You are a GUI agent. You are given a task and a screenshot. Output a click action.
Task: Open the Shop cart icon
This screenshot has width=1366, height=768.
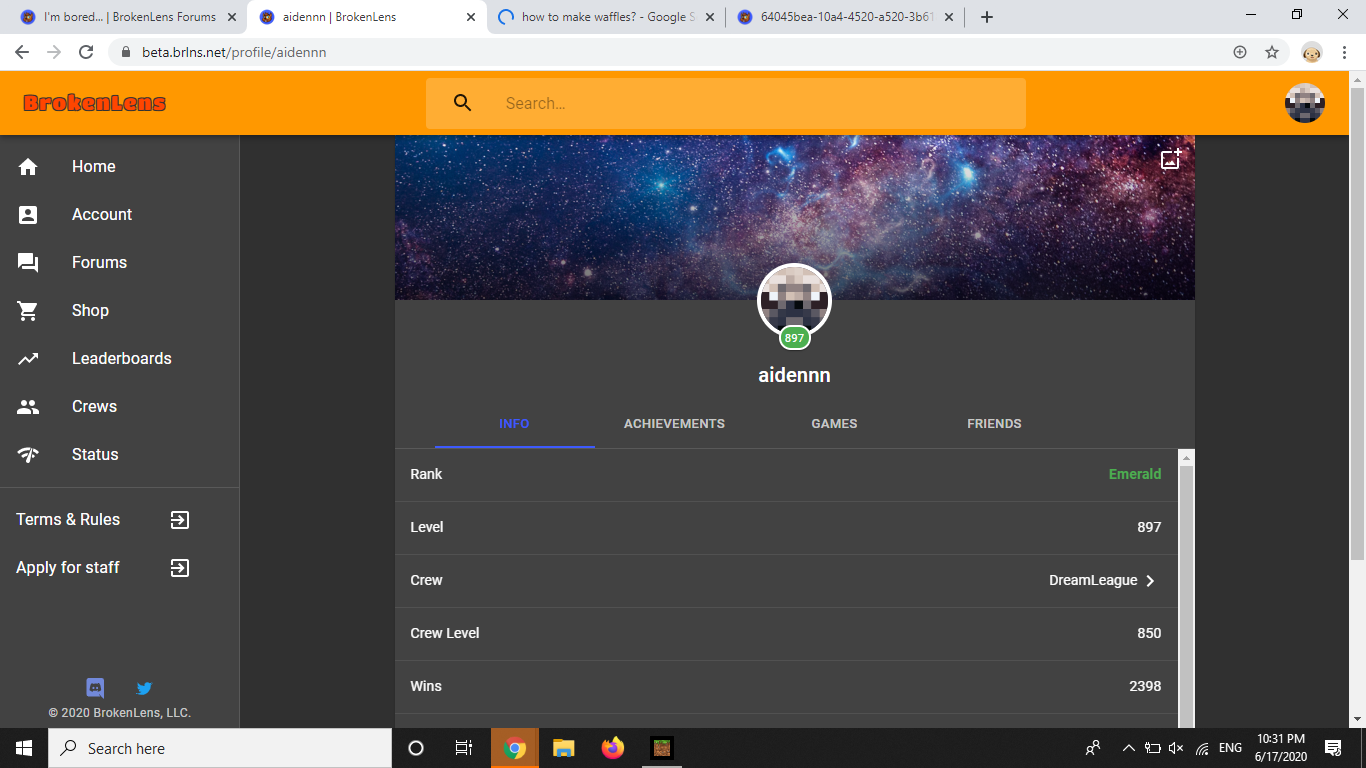pos(28,311)
